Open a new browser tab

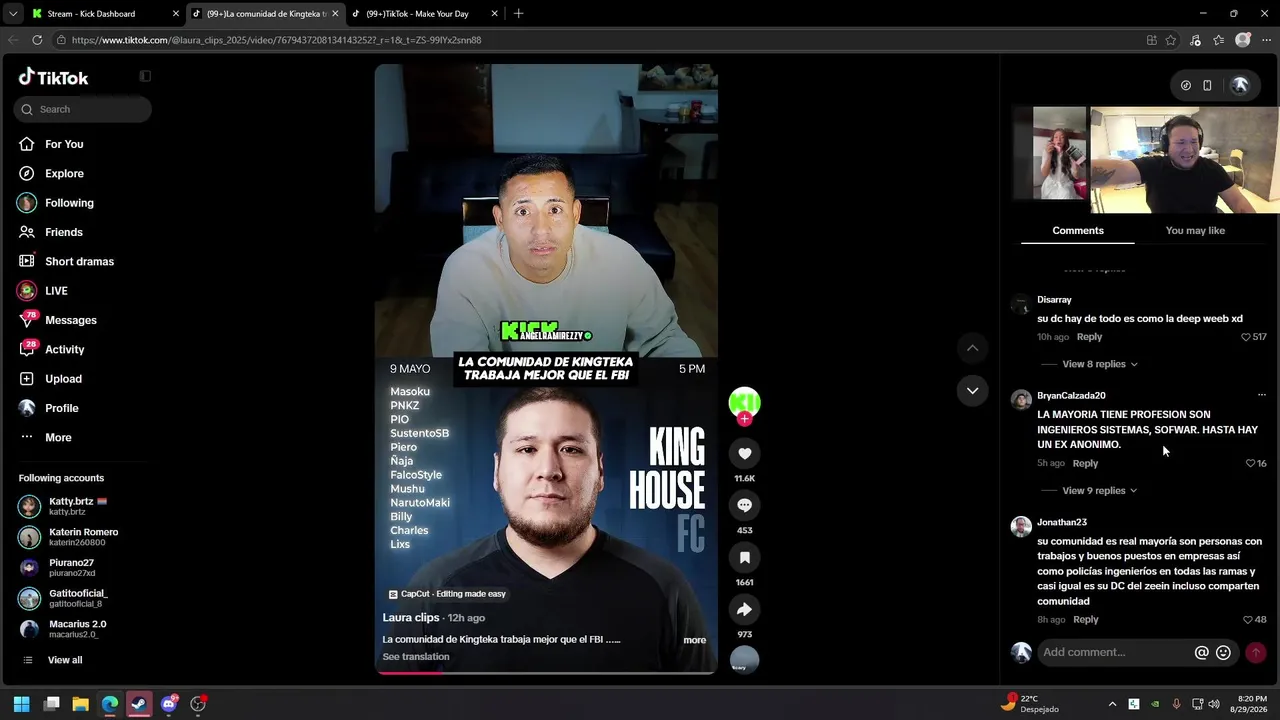tap(518, 14)
